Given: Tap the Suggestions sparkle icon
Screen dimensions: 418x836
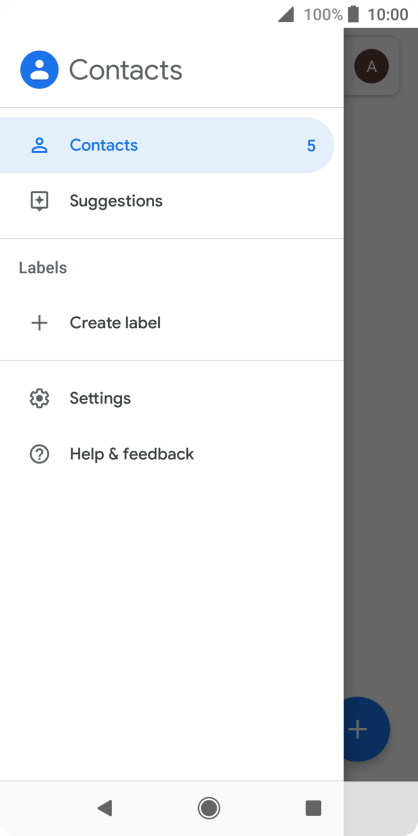Looking at the screenshot, I should point(39,201).
